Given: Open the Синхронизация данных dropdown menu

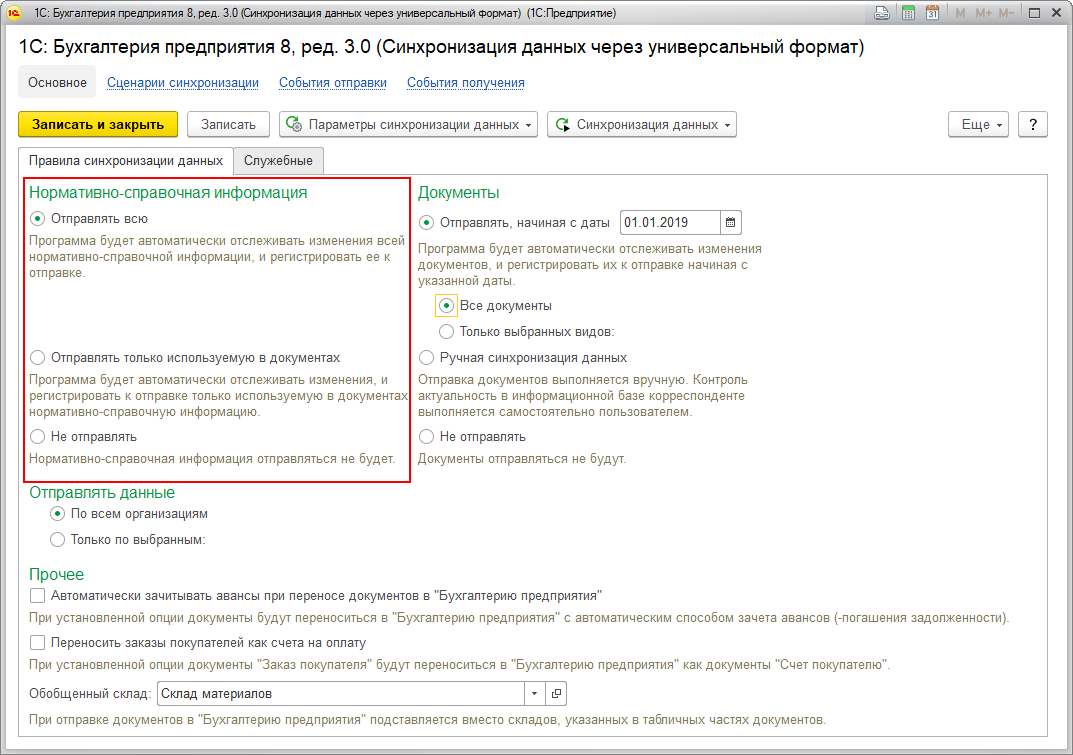Looking at the screenshot, I should [x=642, y=125].
